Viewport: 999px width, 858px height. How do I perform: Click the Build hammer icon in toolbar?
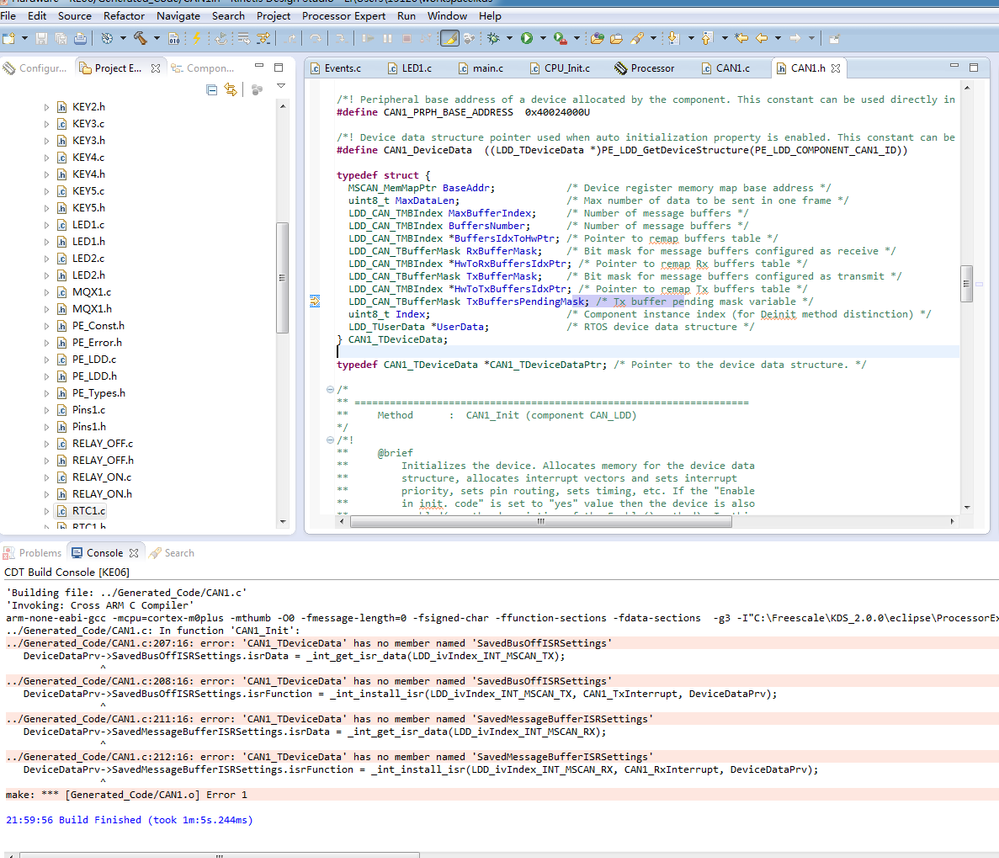coord(140,38)
